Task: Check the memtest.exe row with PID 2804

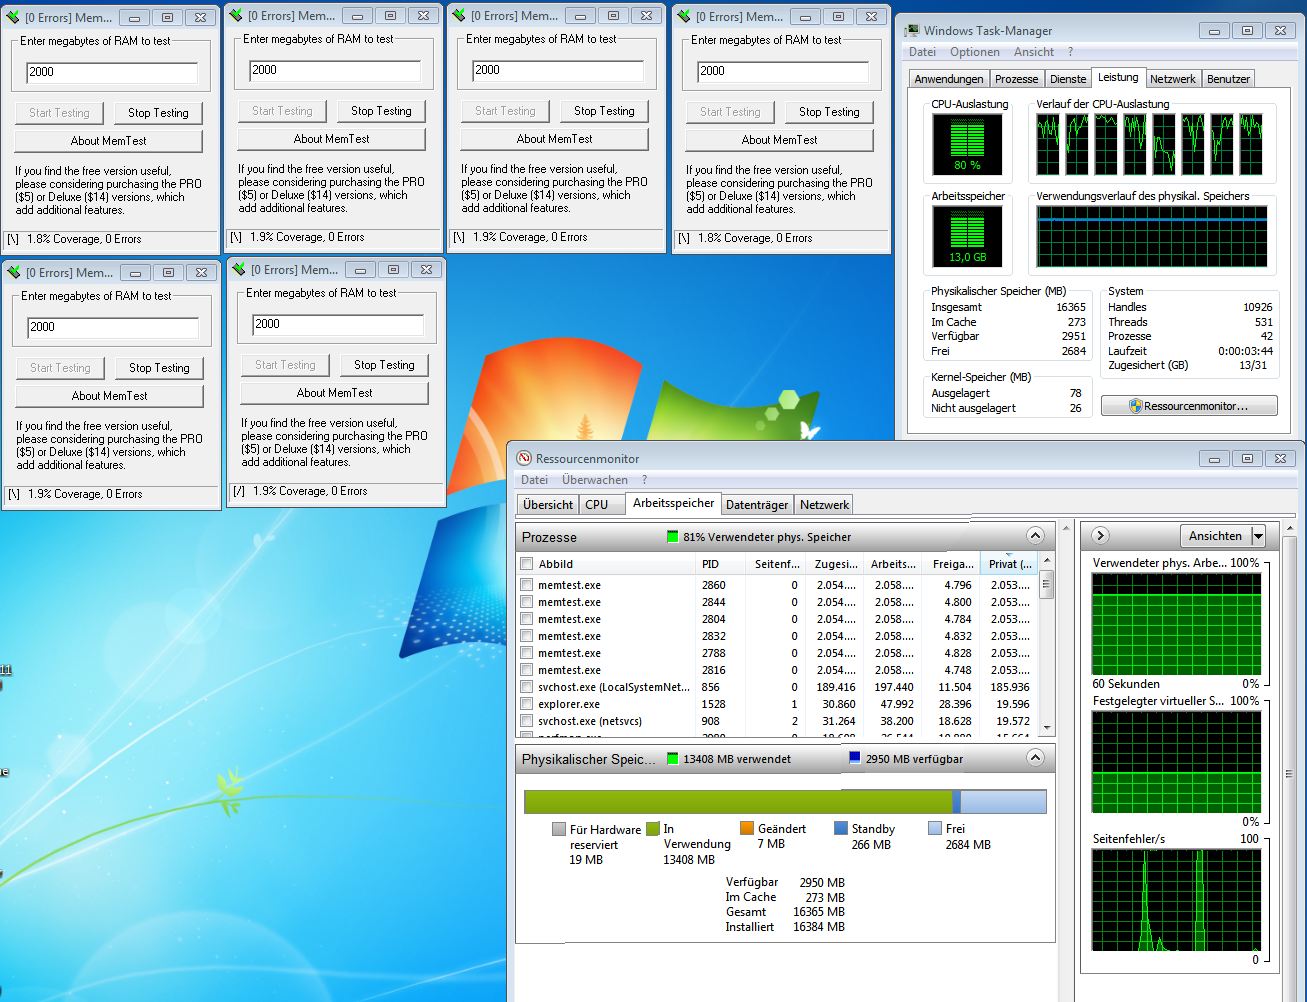Action: point(527,619)
